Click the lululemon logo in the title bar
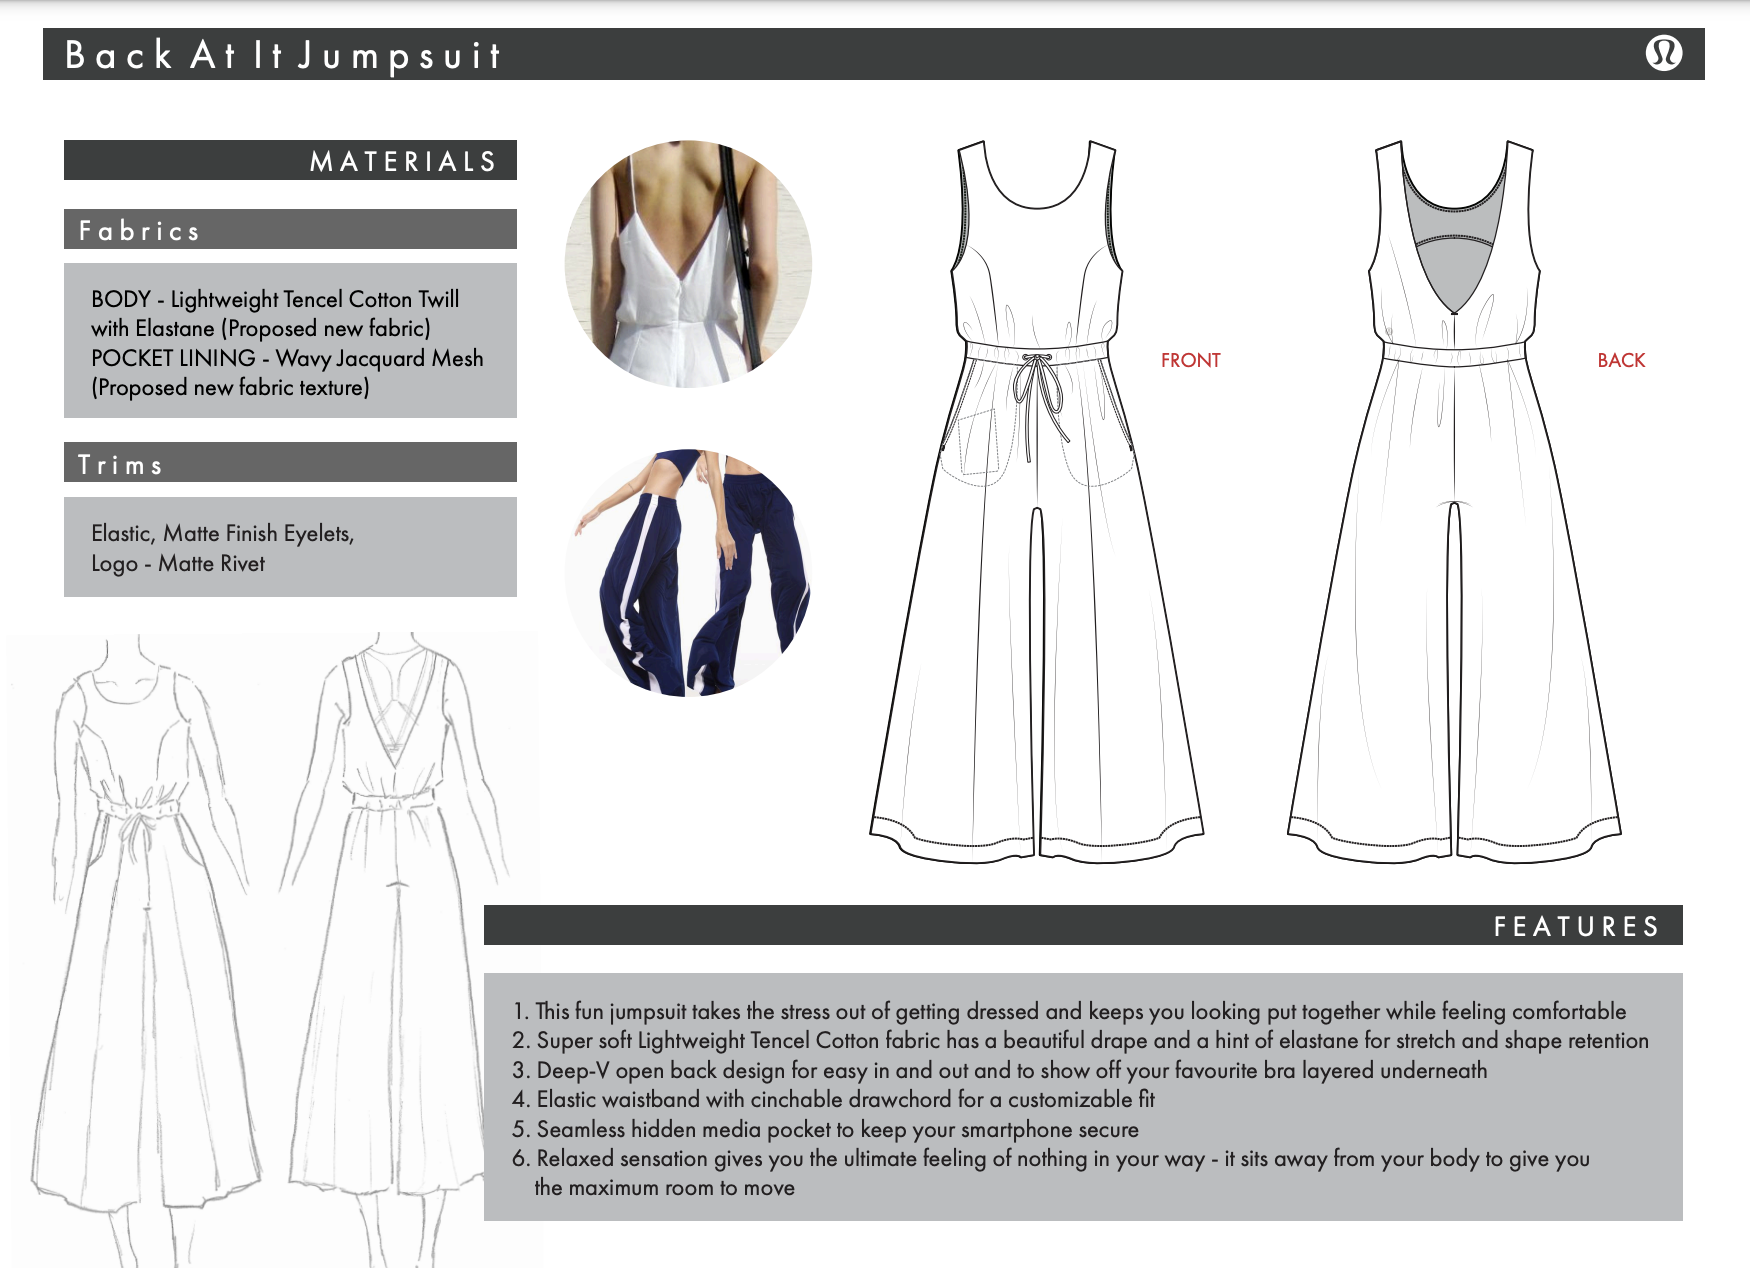 point(1664,52)
